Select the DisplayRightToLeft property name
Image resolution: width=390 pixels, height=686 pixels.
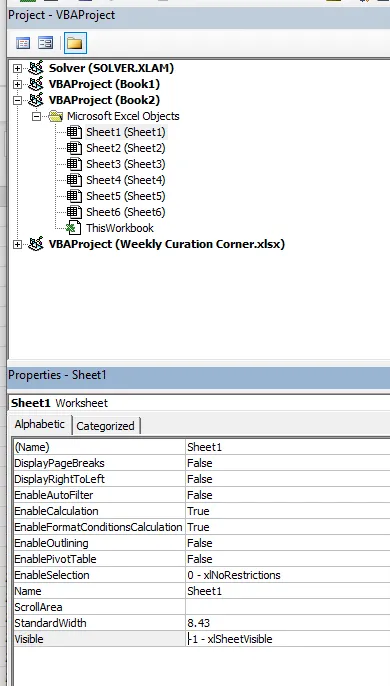[x=99, y=479]
